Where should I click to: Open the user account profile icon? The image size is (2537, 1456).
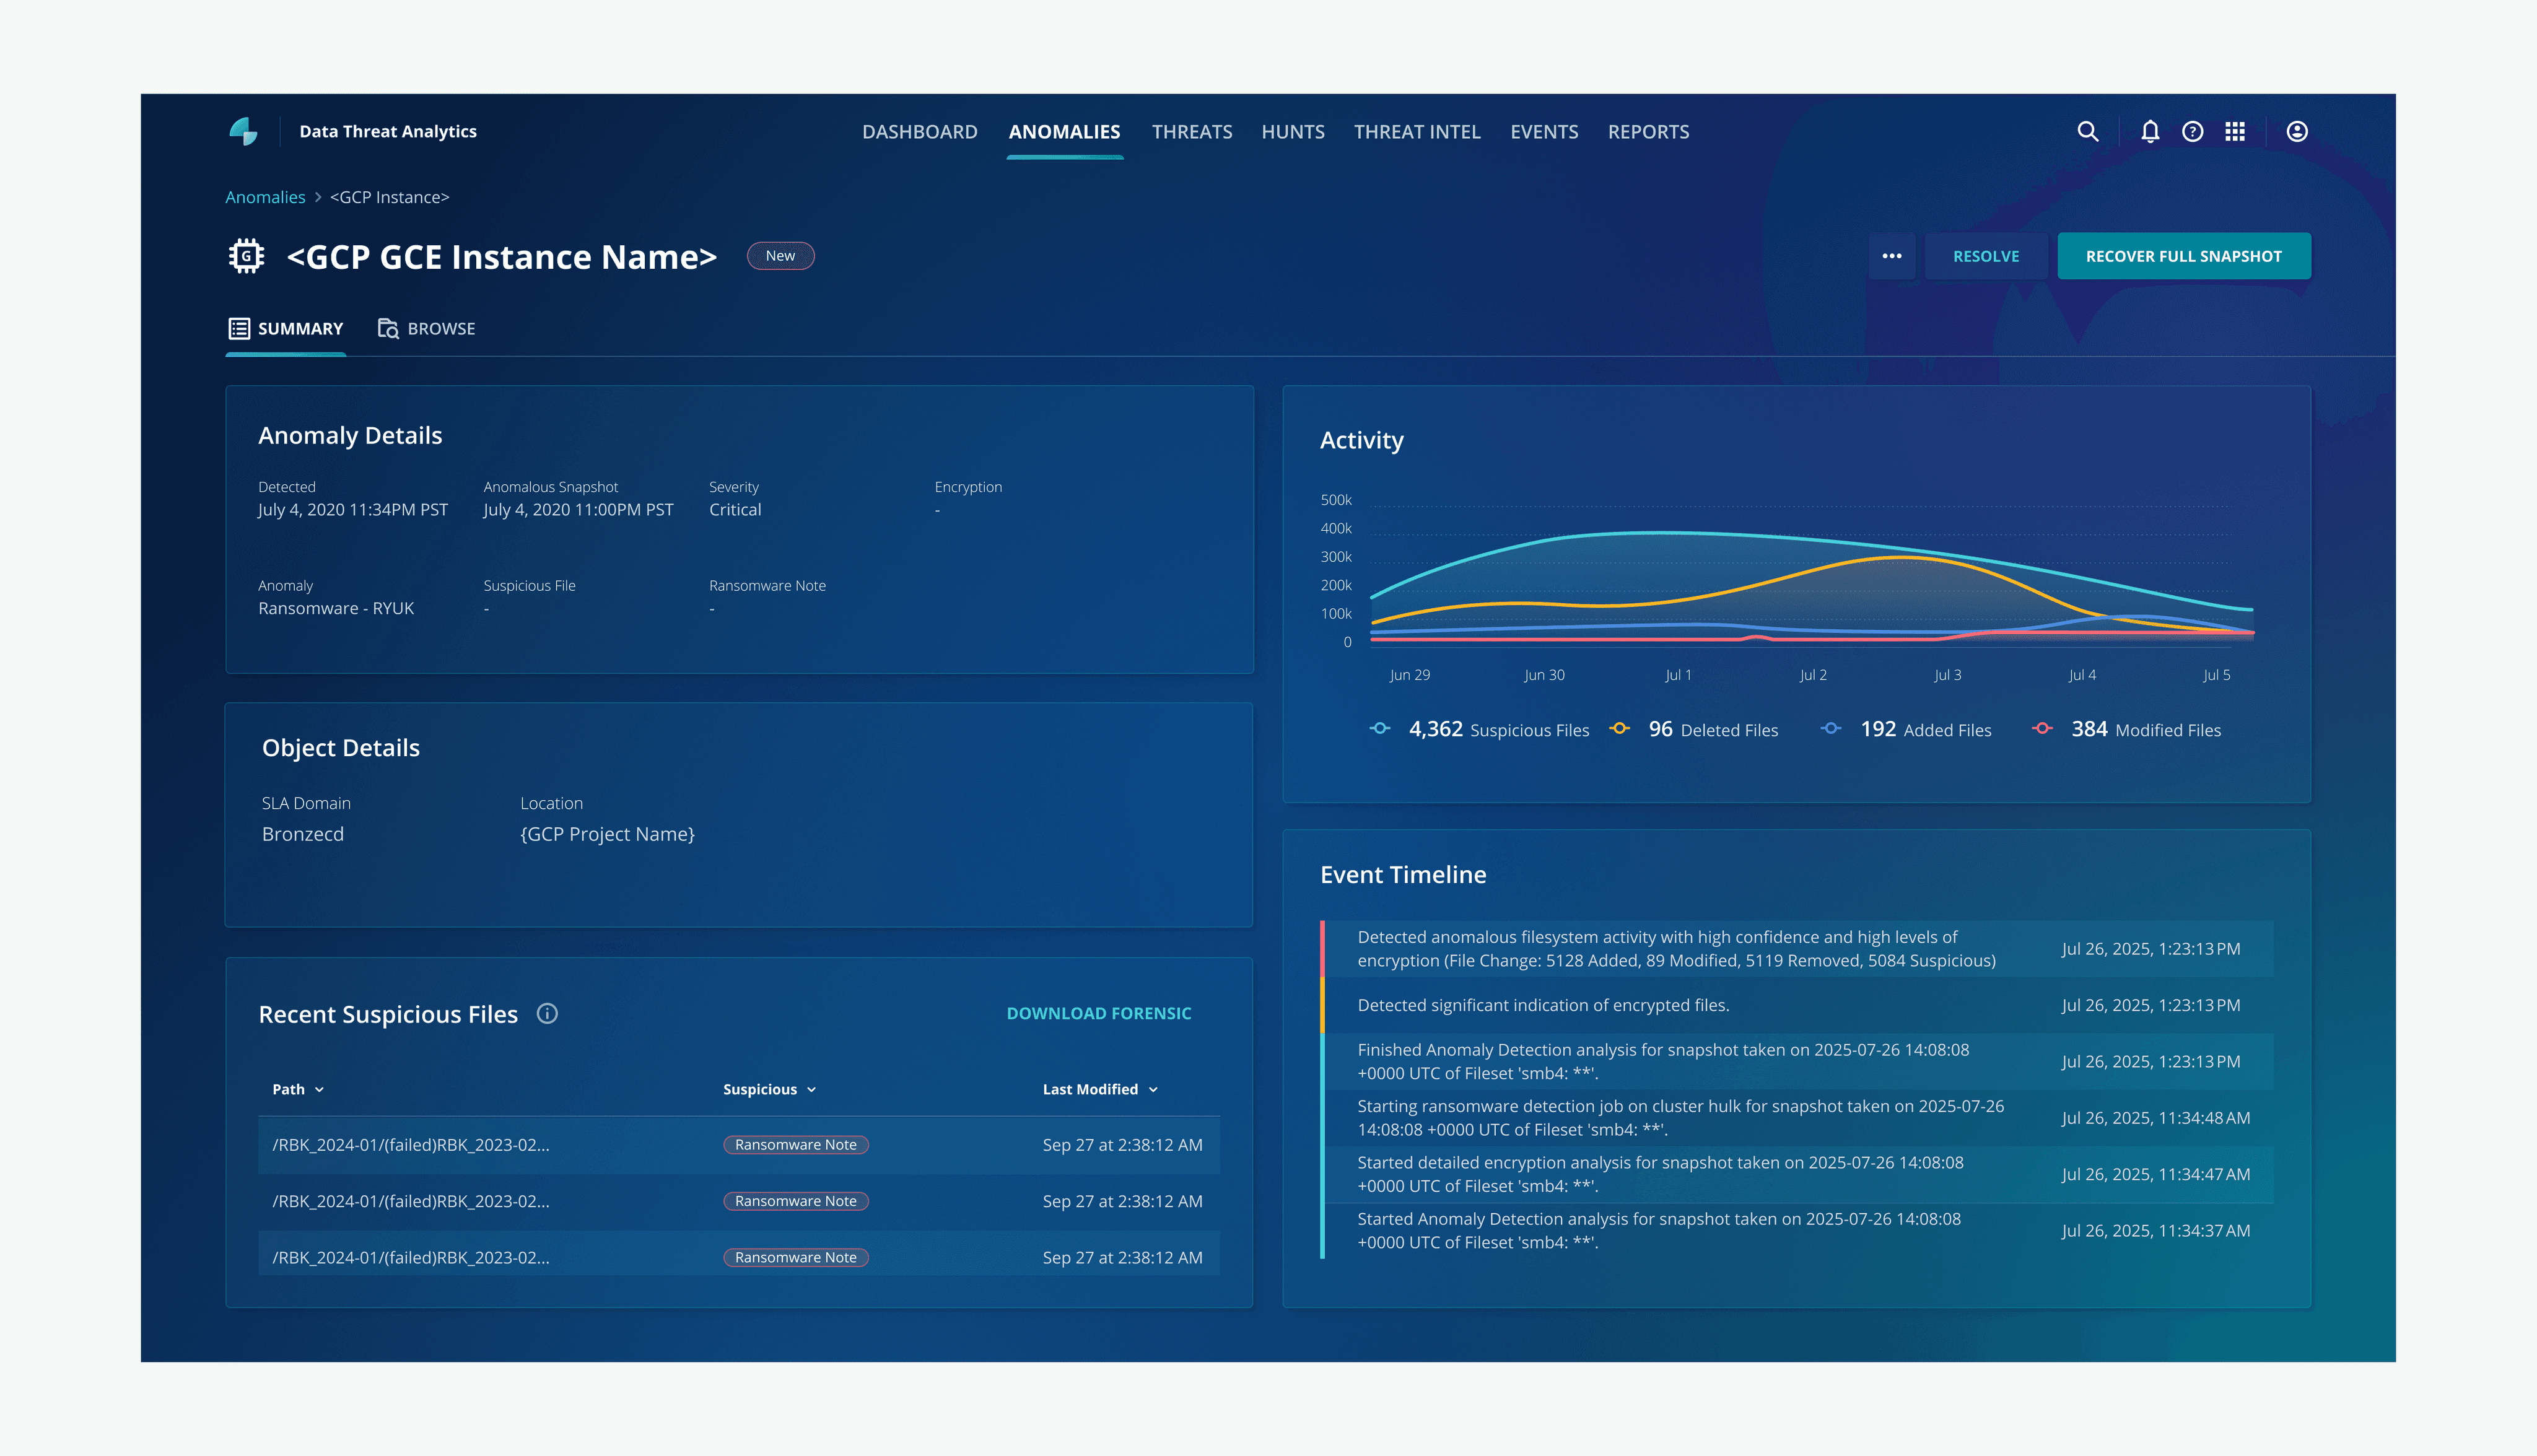click(x=2297, y=132)
